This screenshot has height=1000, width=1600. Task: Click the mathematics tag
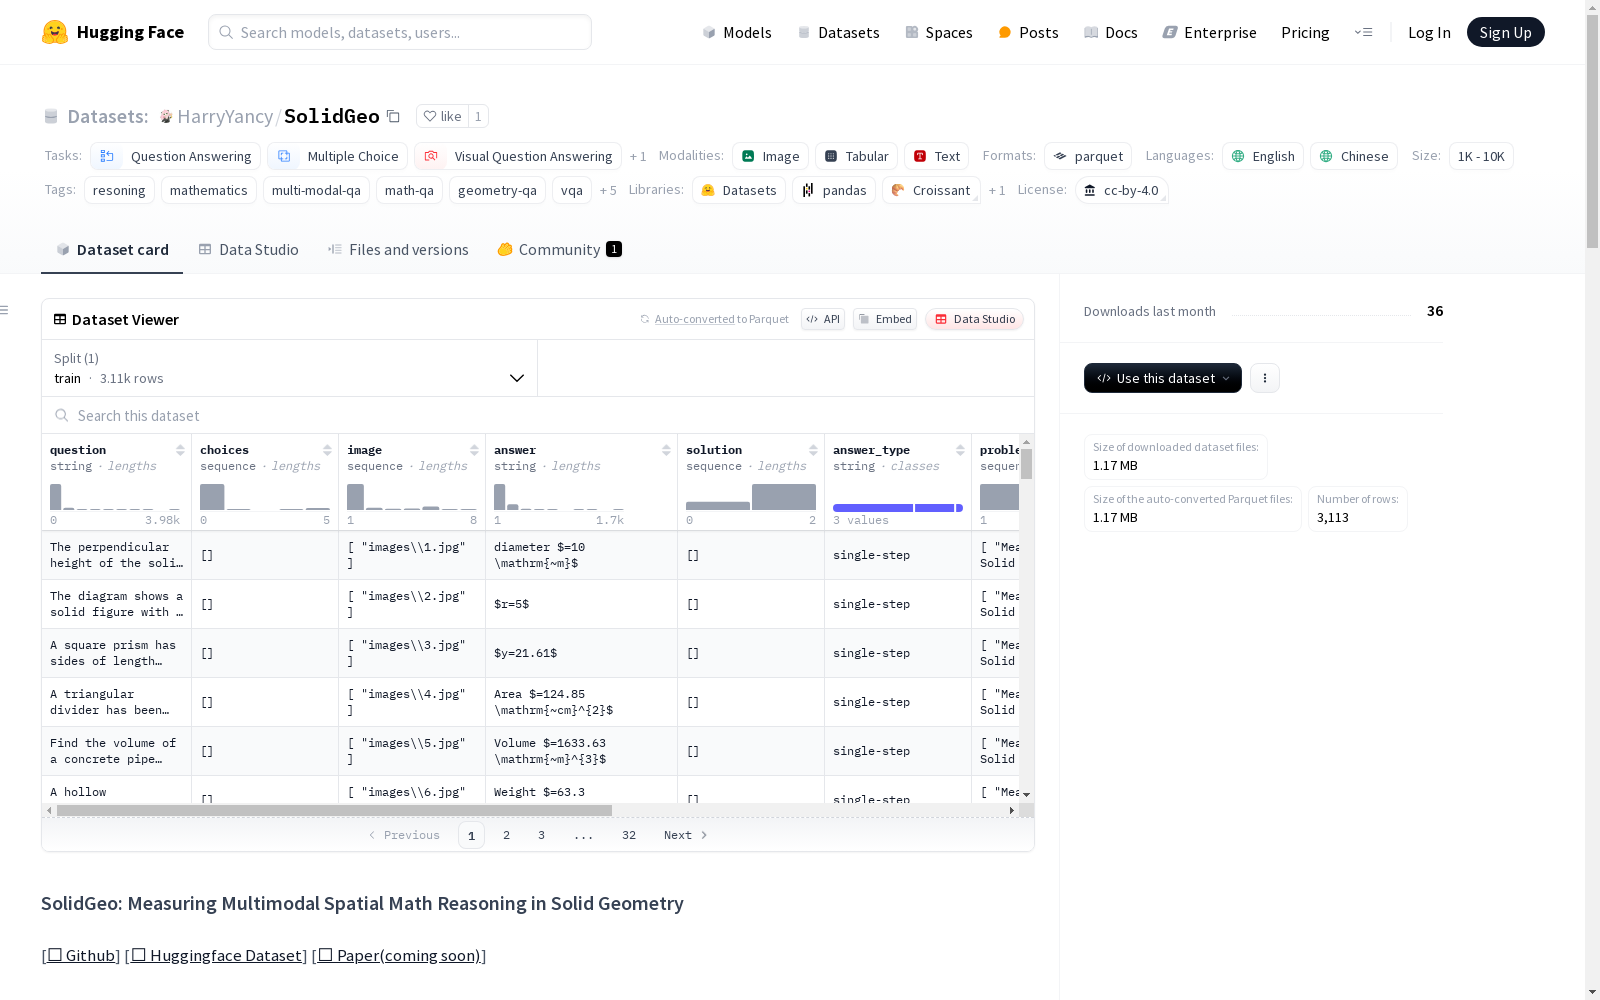pyautogui.click(x=209, y=190)
